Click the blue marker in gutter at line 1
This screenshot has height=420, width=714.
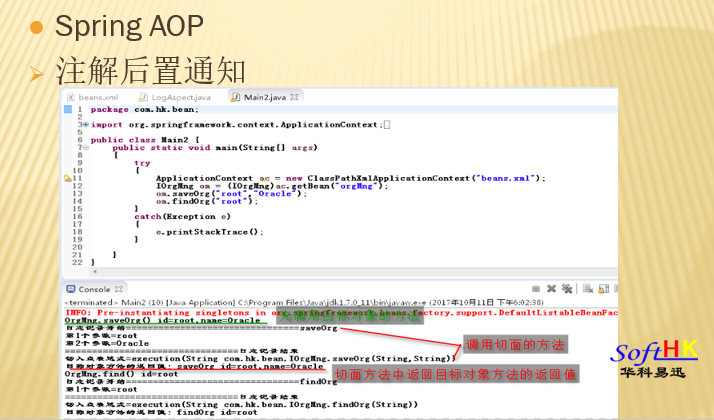68,109
